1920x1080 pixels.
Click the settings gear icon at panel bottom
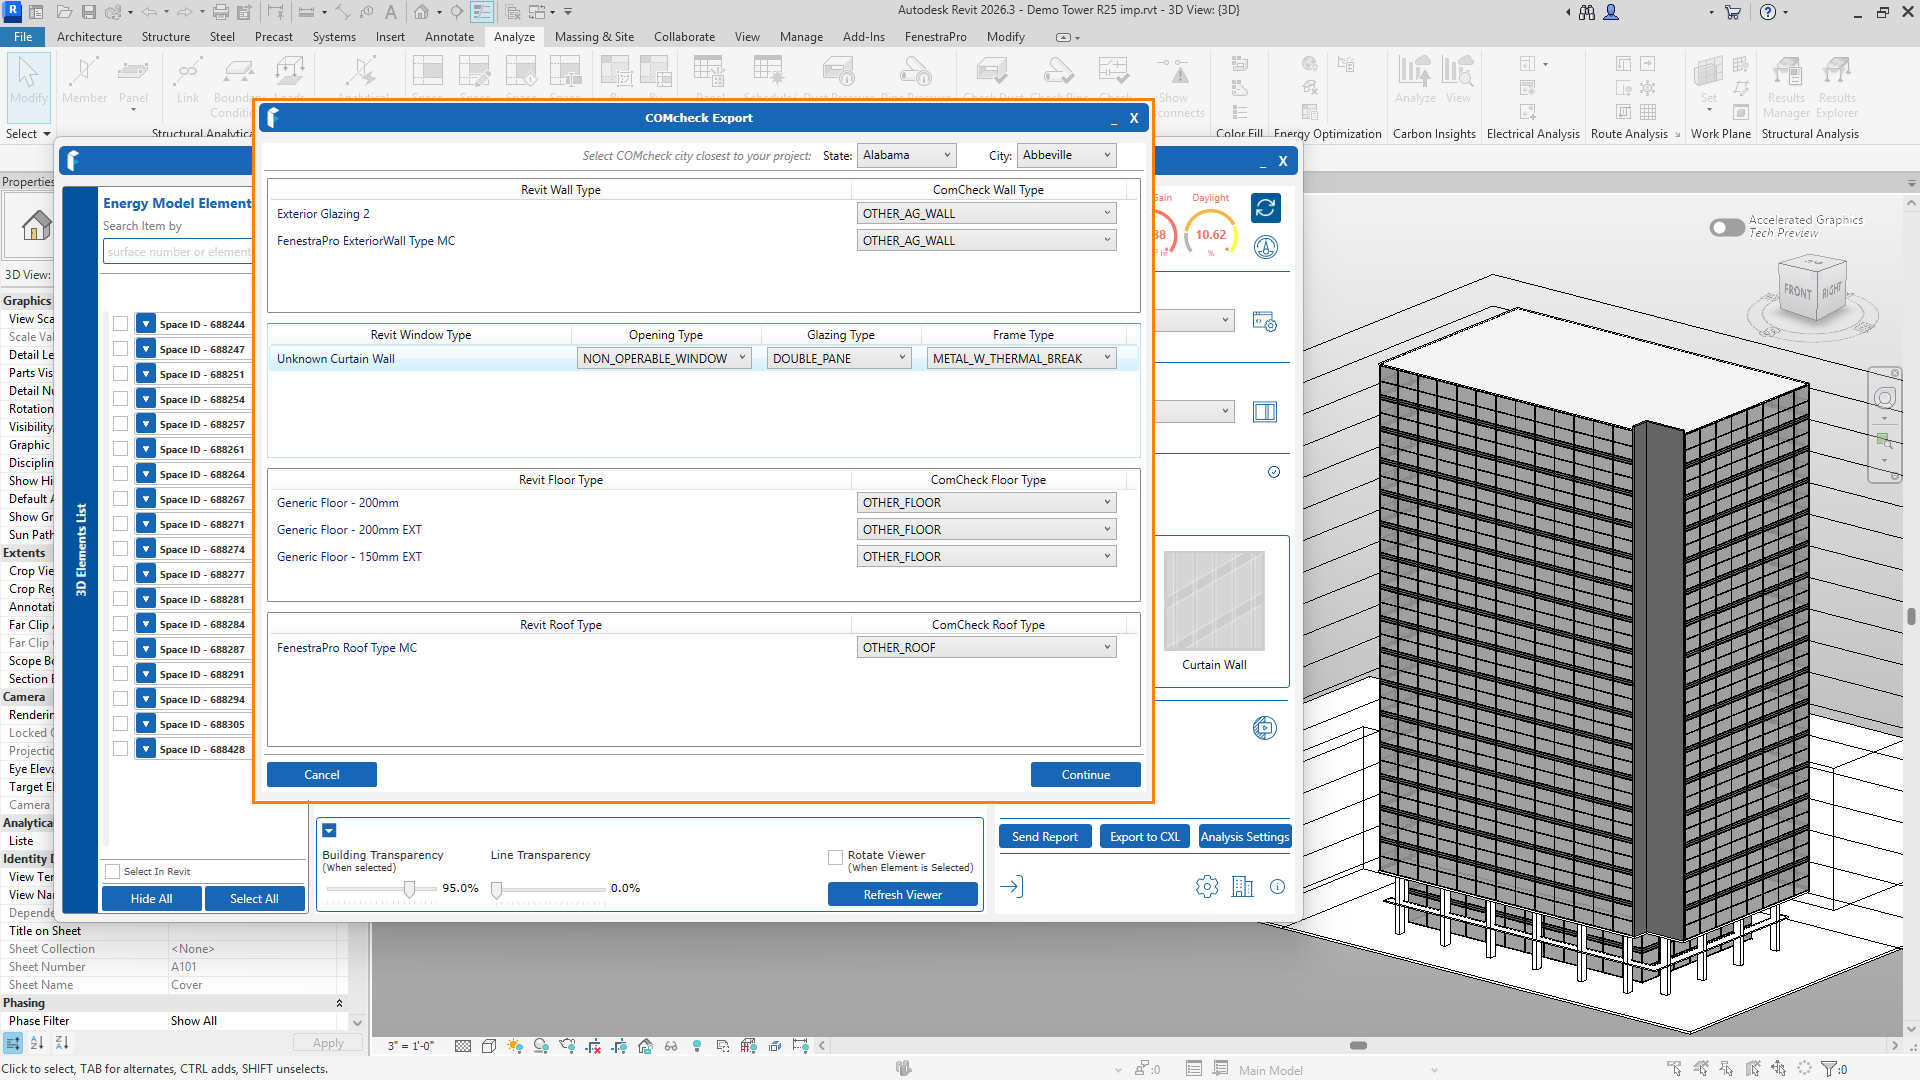pos(1207,887)
